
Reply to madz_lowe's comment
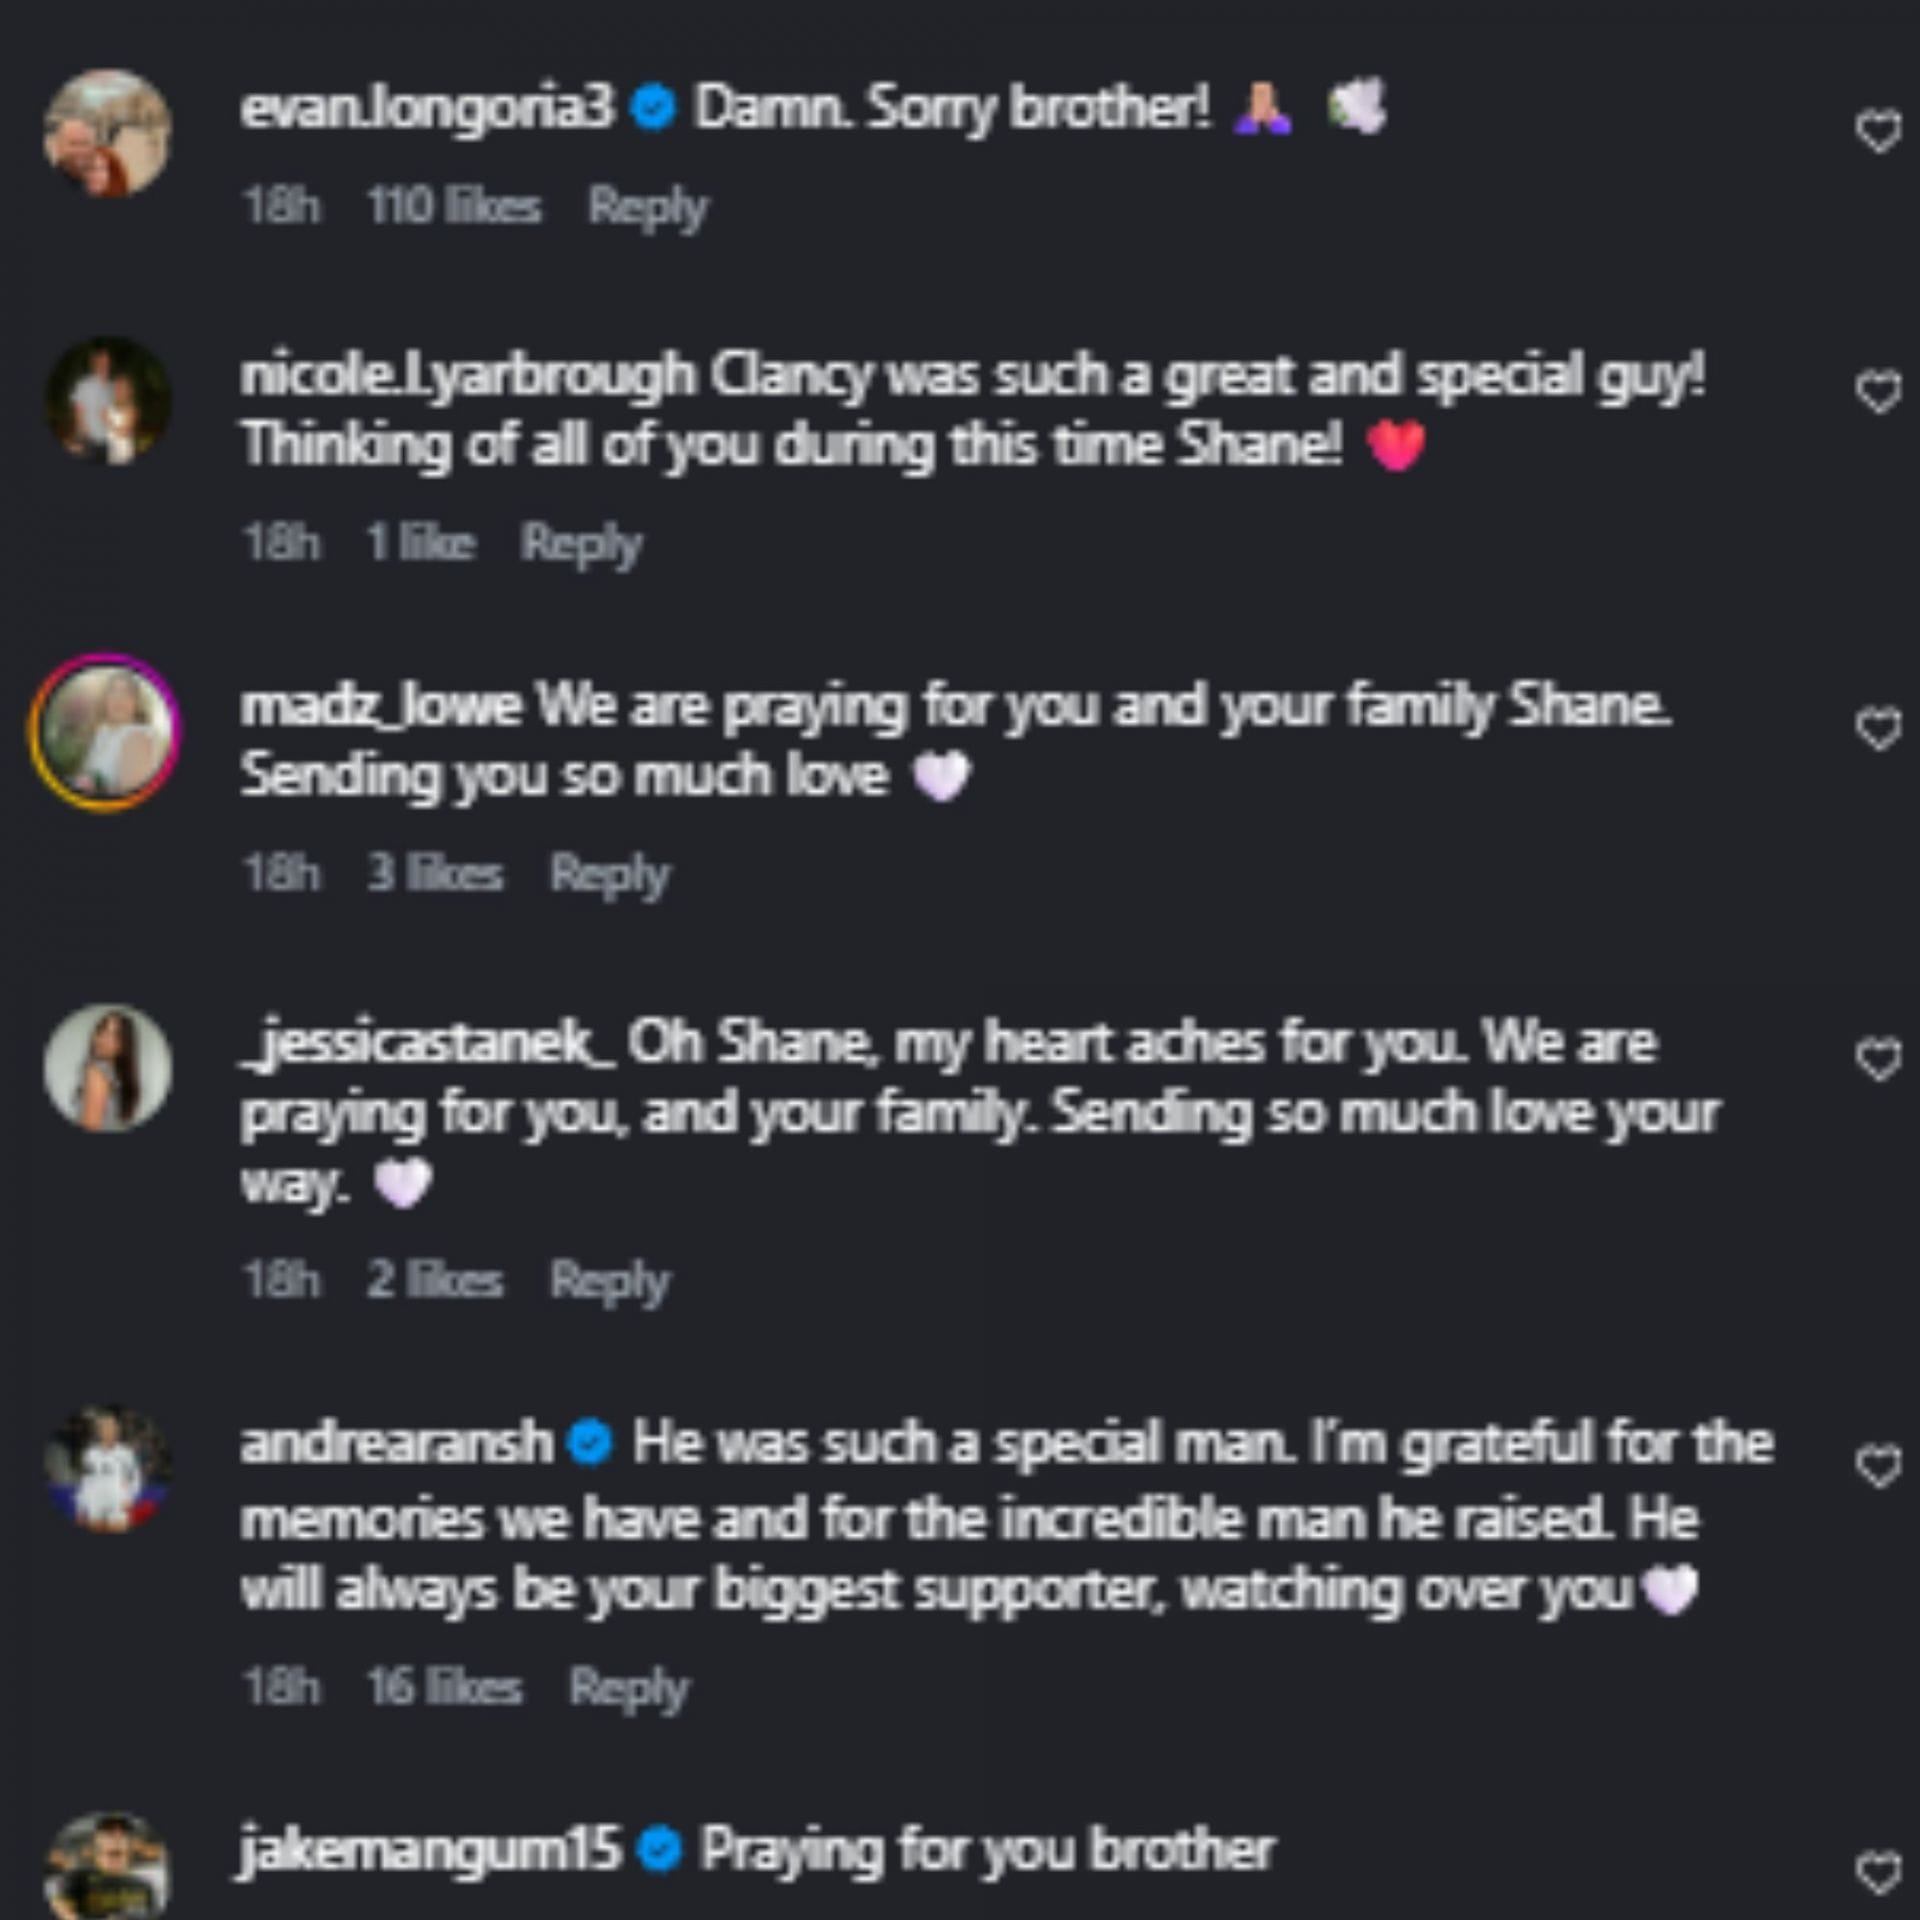pos(610,874)
